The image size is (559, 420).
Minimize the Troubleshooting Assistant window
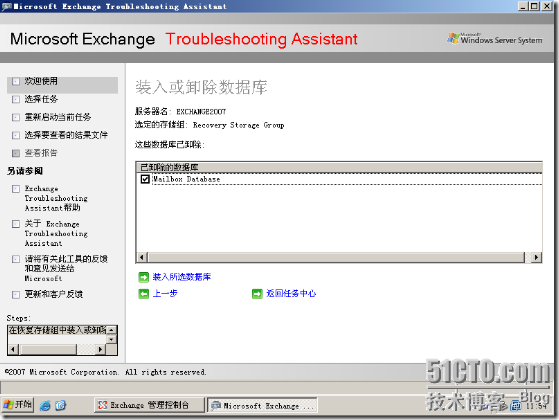click(x=523, y=6)
